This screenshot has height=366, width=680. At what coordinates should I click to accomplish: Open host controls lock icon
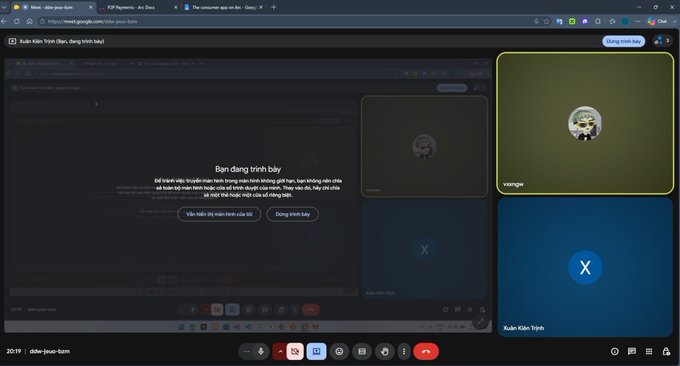(x=666, y=351)
